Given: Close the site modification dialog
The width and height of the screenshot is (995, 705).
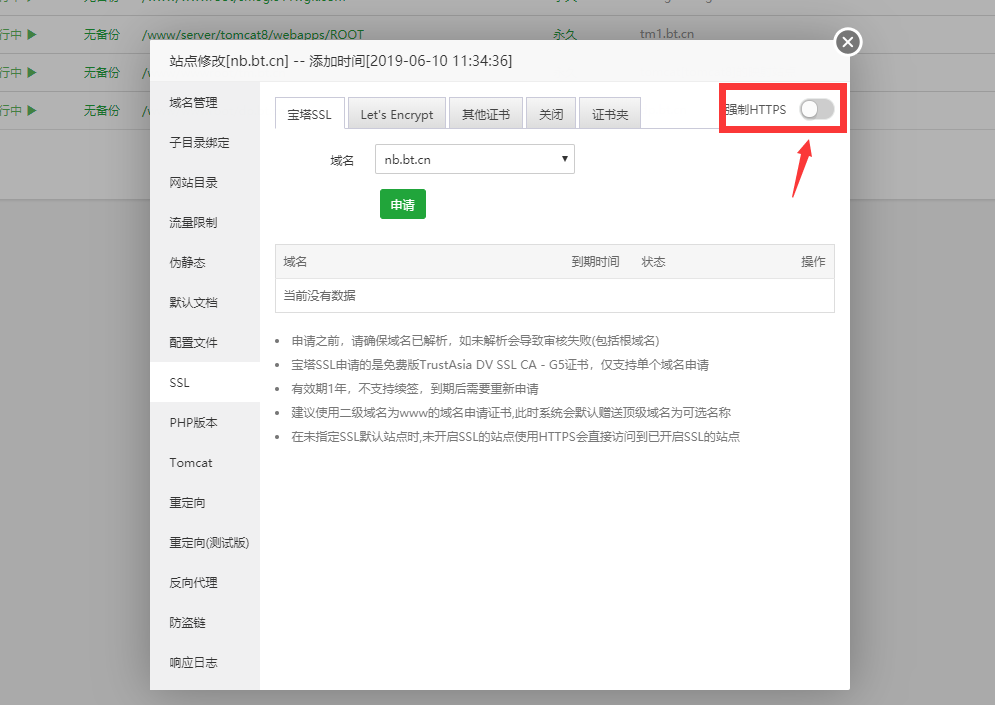Looking at the screenshot, I should click(847, 42).
